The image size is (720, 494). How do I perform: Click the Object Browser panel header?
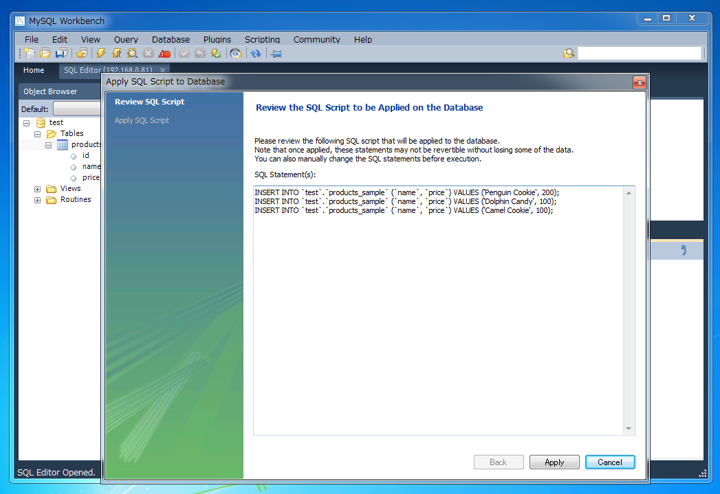60,91
